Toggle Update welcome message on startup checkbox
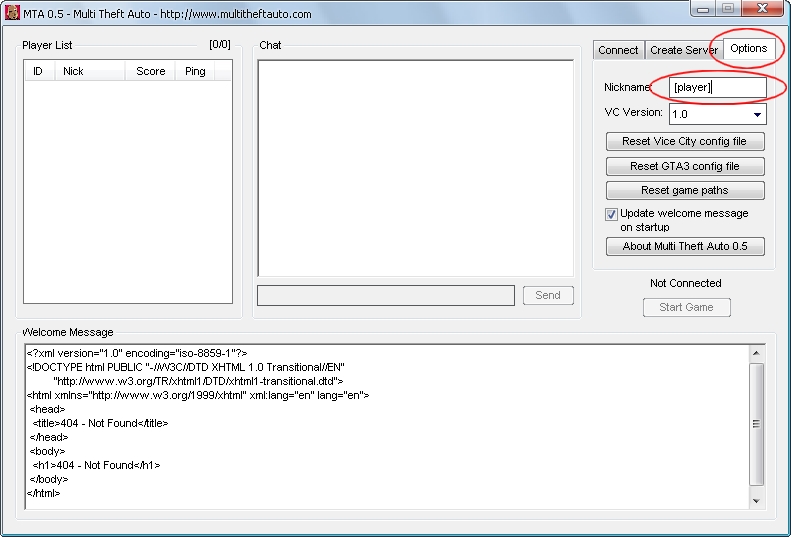Image resolution: width=791 pixels, height=537 pixels. pyautogui.click(x=611, y=214)
